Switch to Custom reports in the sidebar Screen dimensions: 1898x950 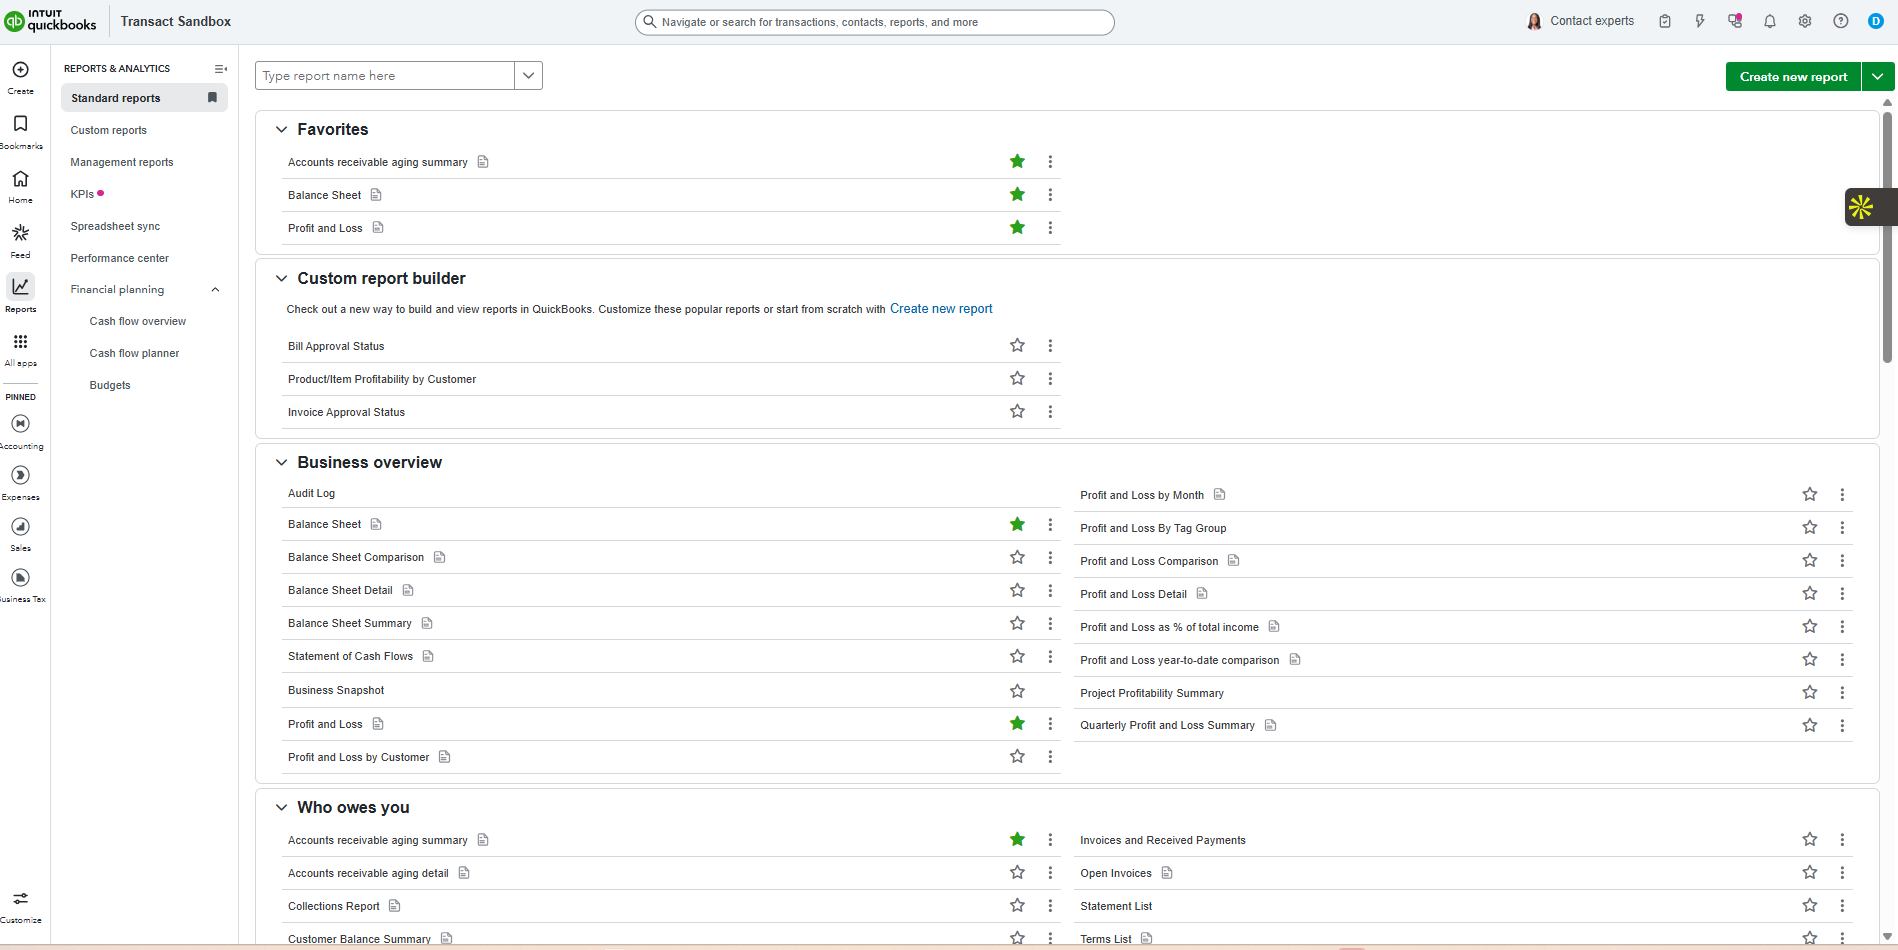108,130
